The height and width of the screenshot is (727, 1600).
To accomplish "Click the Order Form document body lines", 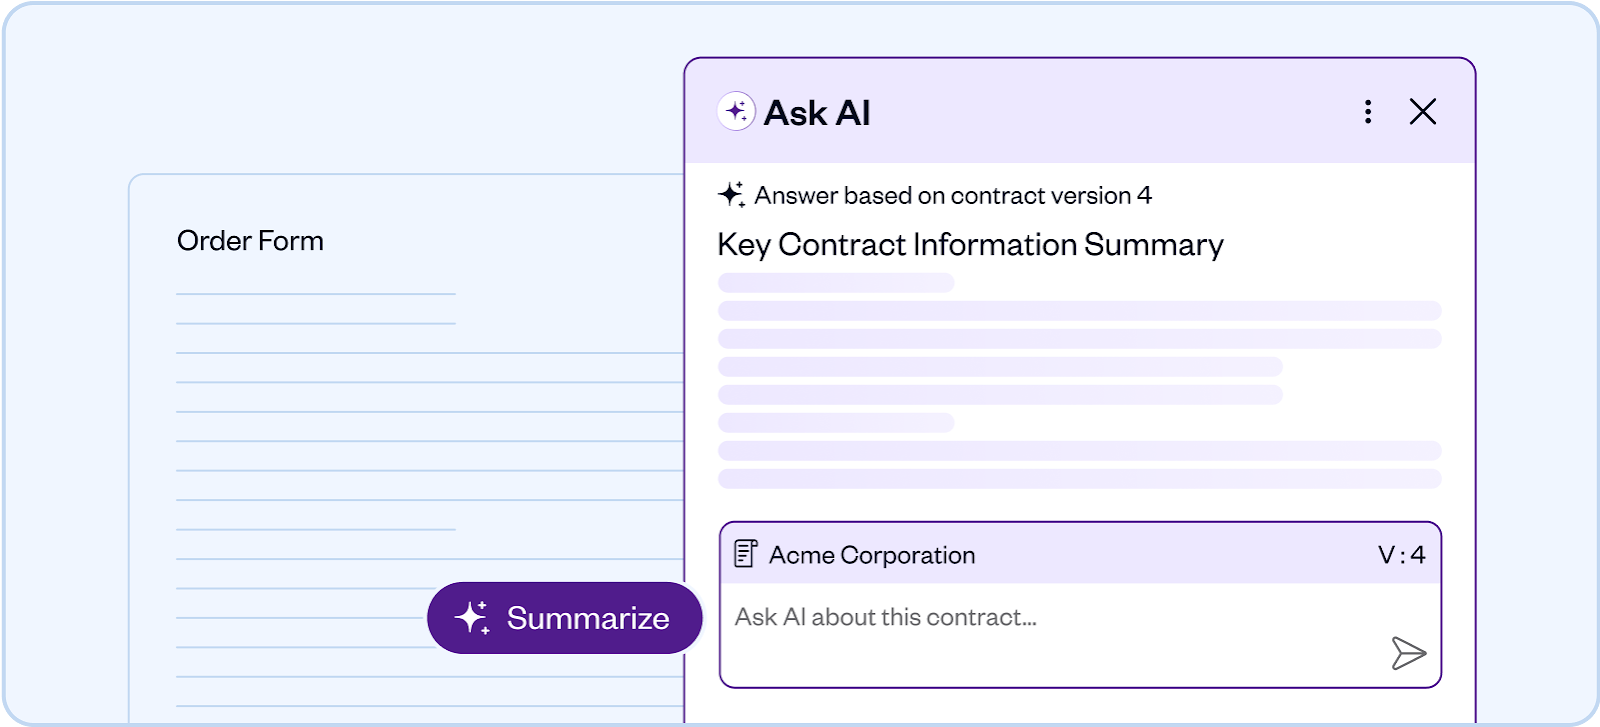I will pyautogui.click(x=430, y=500).
